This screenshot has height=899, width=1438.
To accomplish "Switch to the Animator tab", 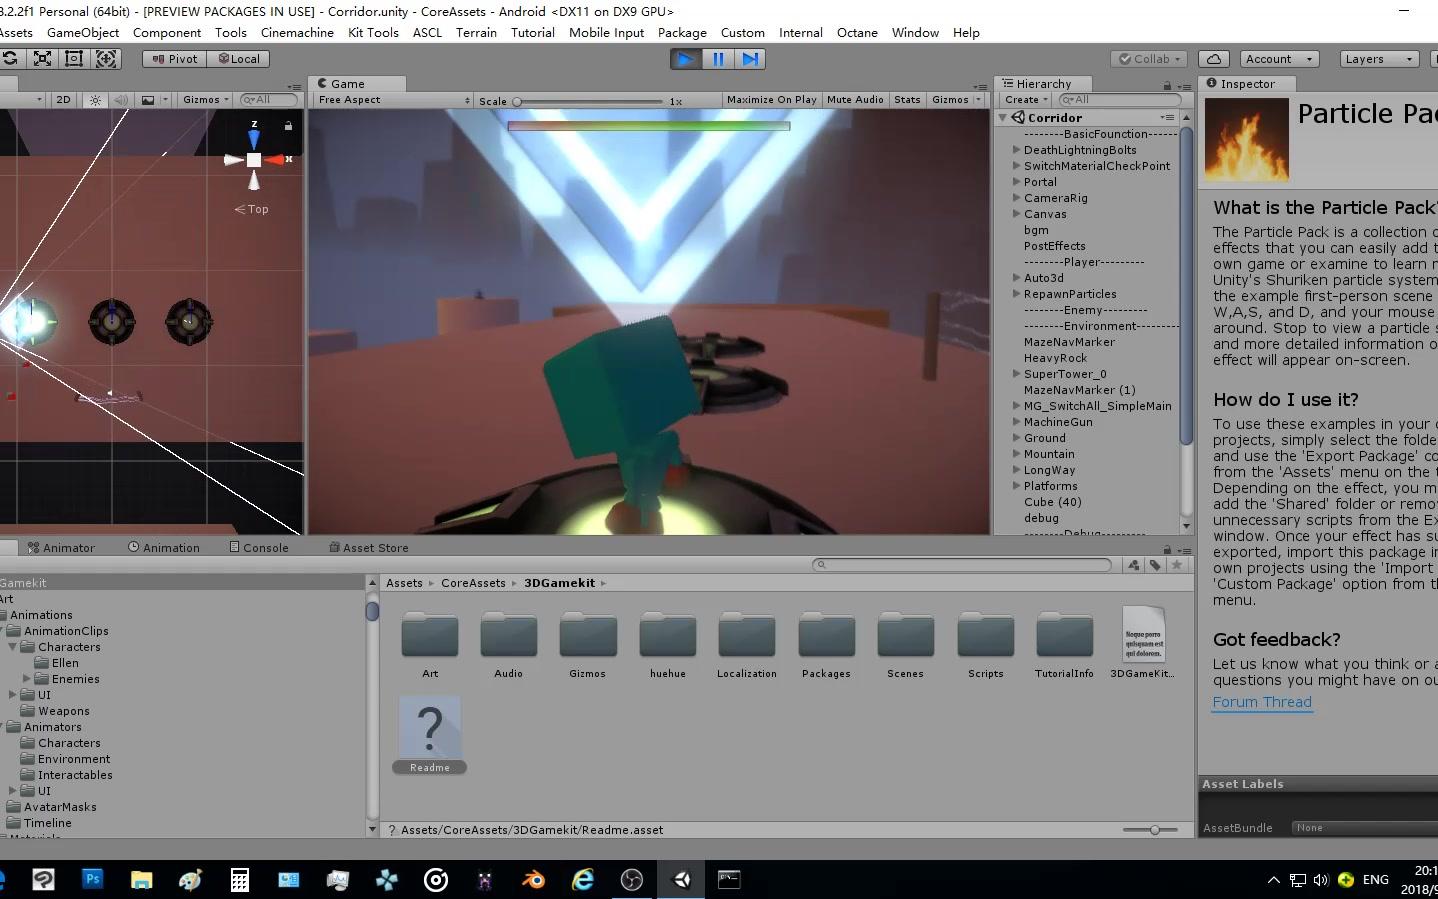I will pyautogui.click(x=61, y=548).
